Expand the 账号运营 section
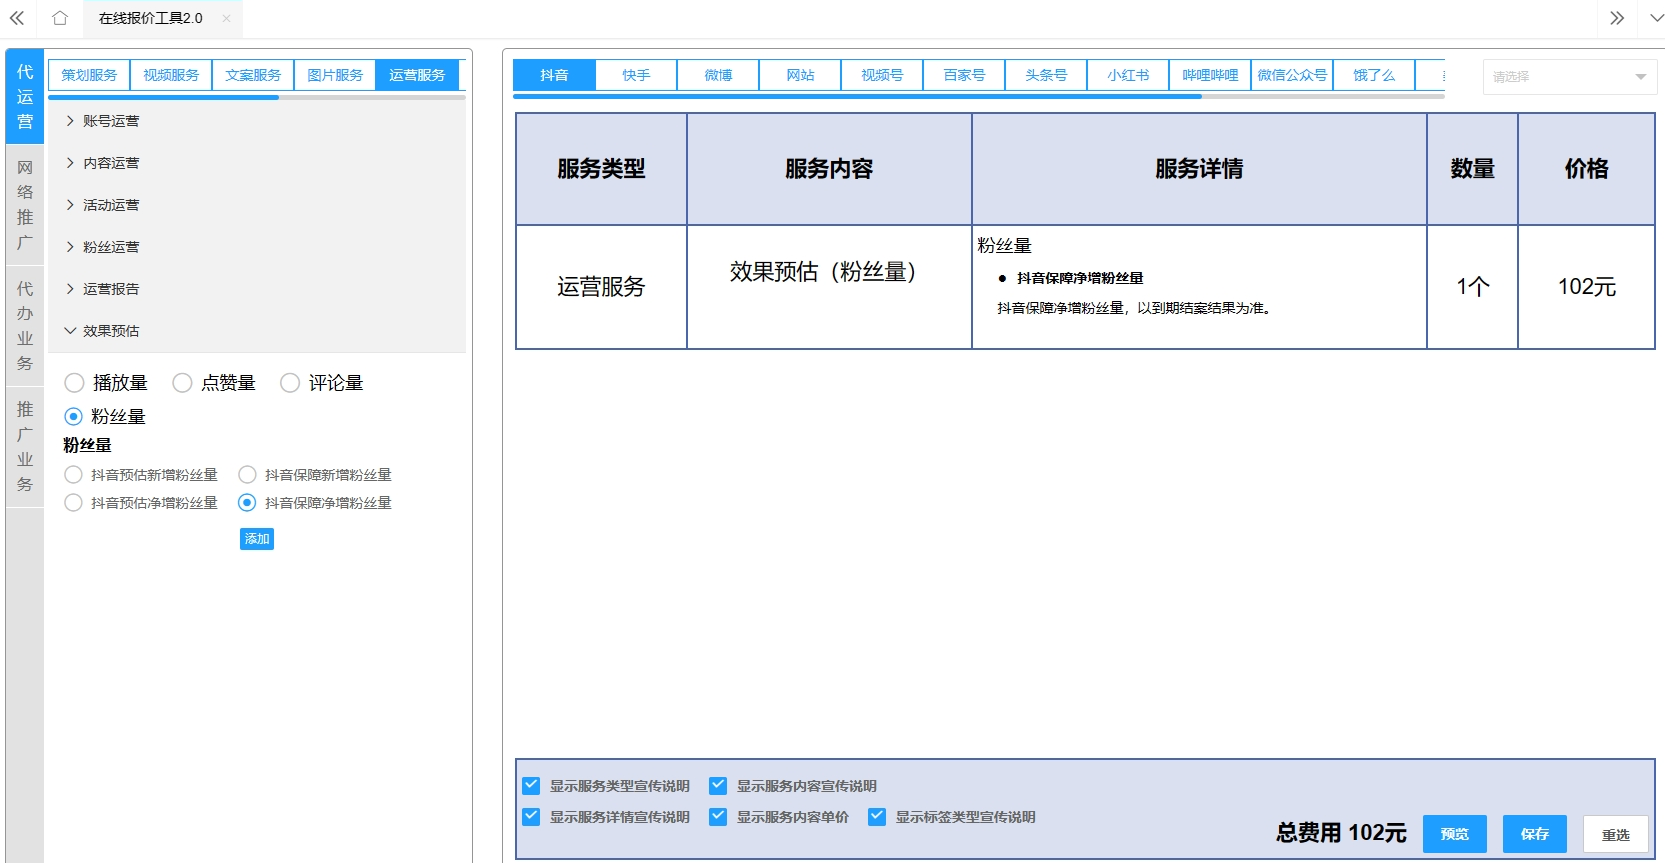The width and height of the screenshot is (1665, 863). click(110, 121)
